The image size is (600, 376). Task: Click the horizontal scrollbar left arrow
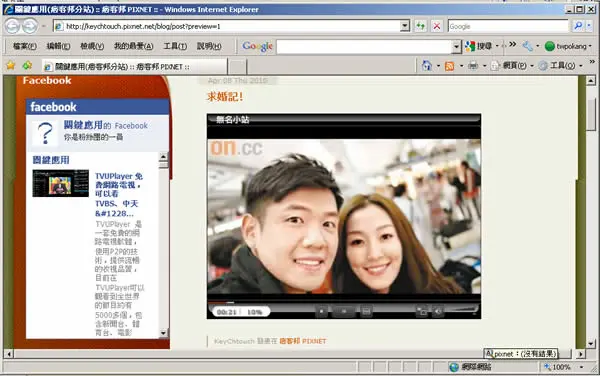tap(8, 354)
